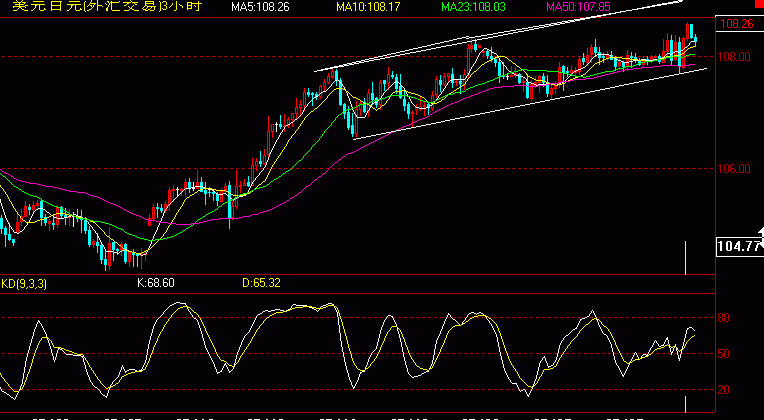Select the MA5:108.26 moving average label
Viewport: 764px width, 420px height.
tap(260, 7)
